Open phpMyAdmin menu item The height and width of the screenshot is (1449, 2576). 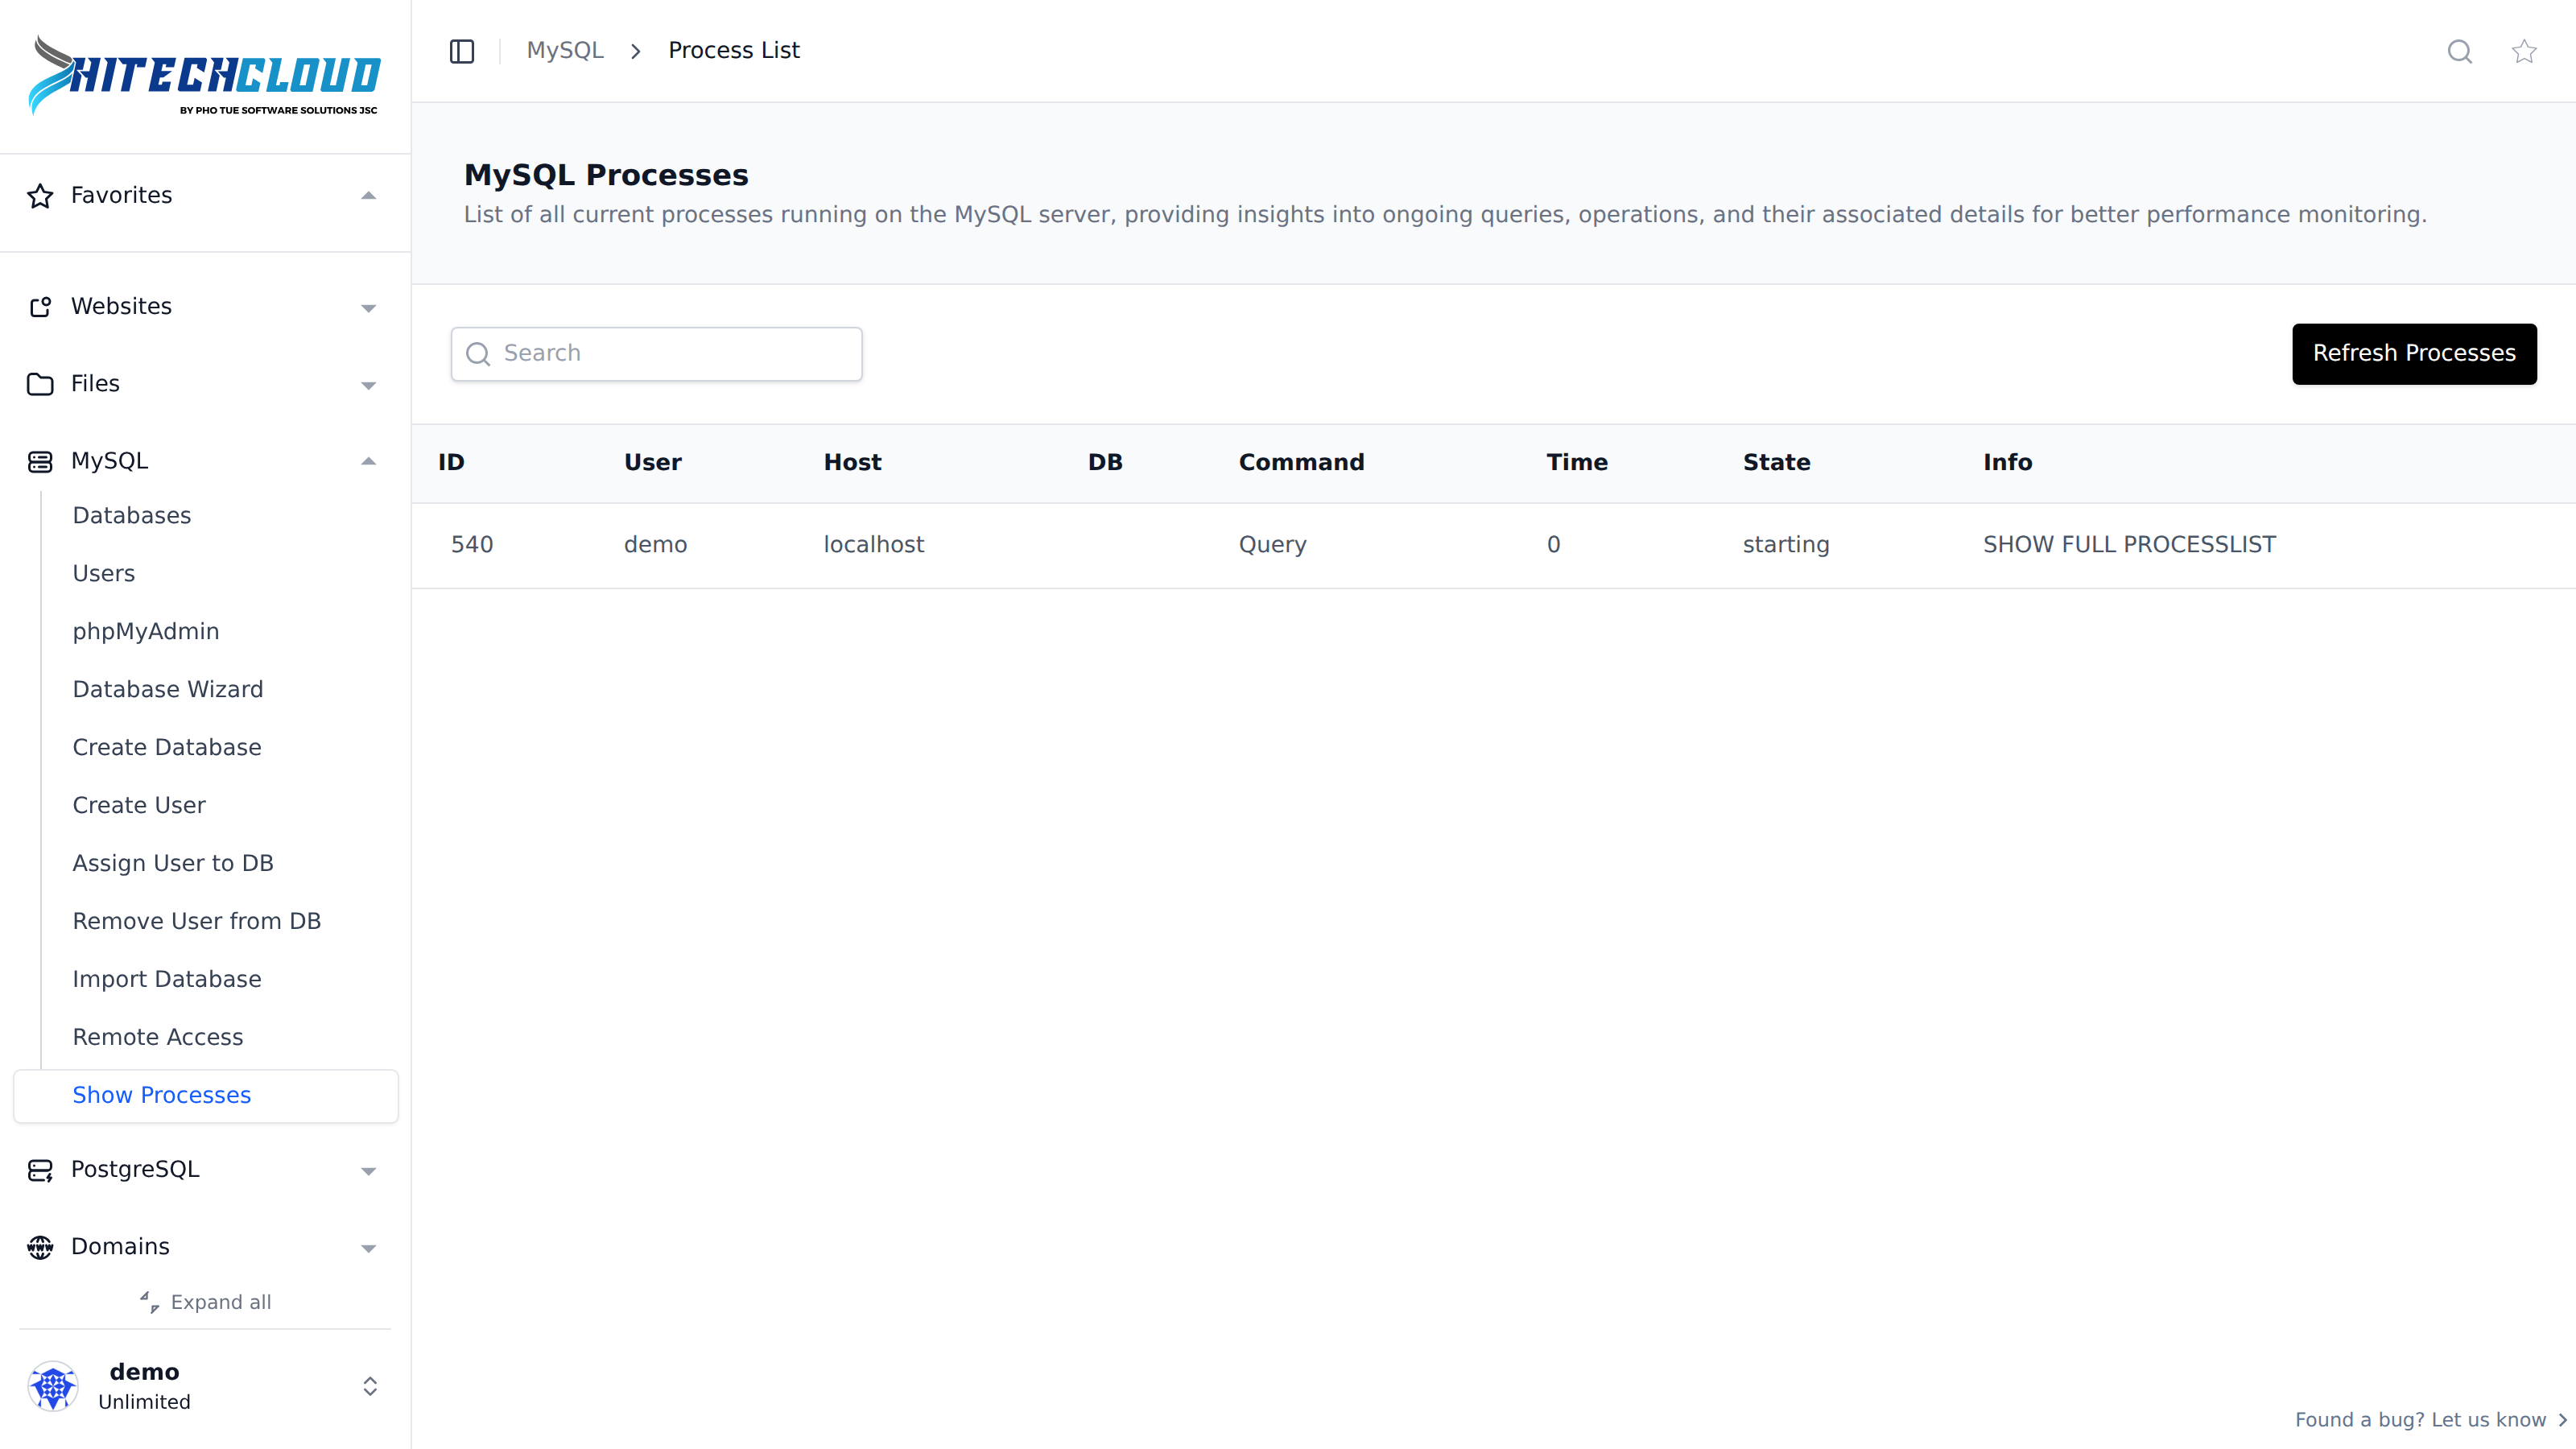[x=146, y=632]
